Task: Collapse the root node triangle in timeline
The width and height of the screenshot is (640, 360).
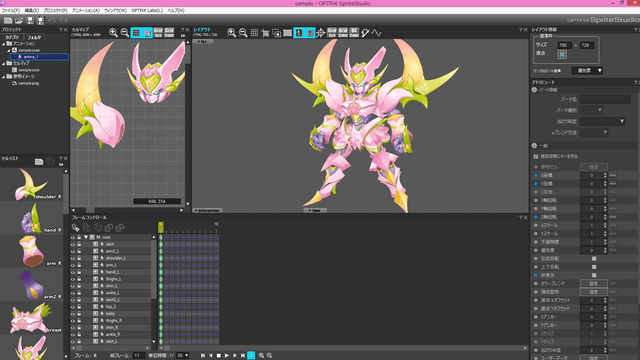Action: click(x=86, y=237)
